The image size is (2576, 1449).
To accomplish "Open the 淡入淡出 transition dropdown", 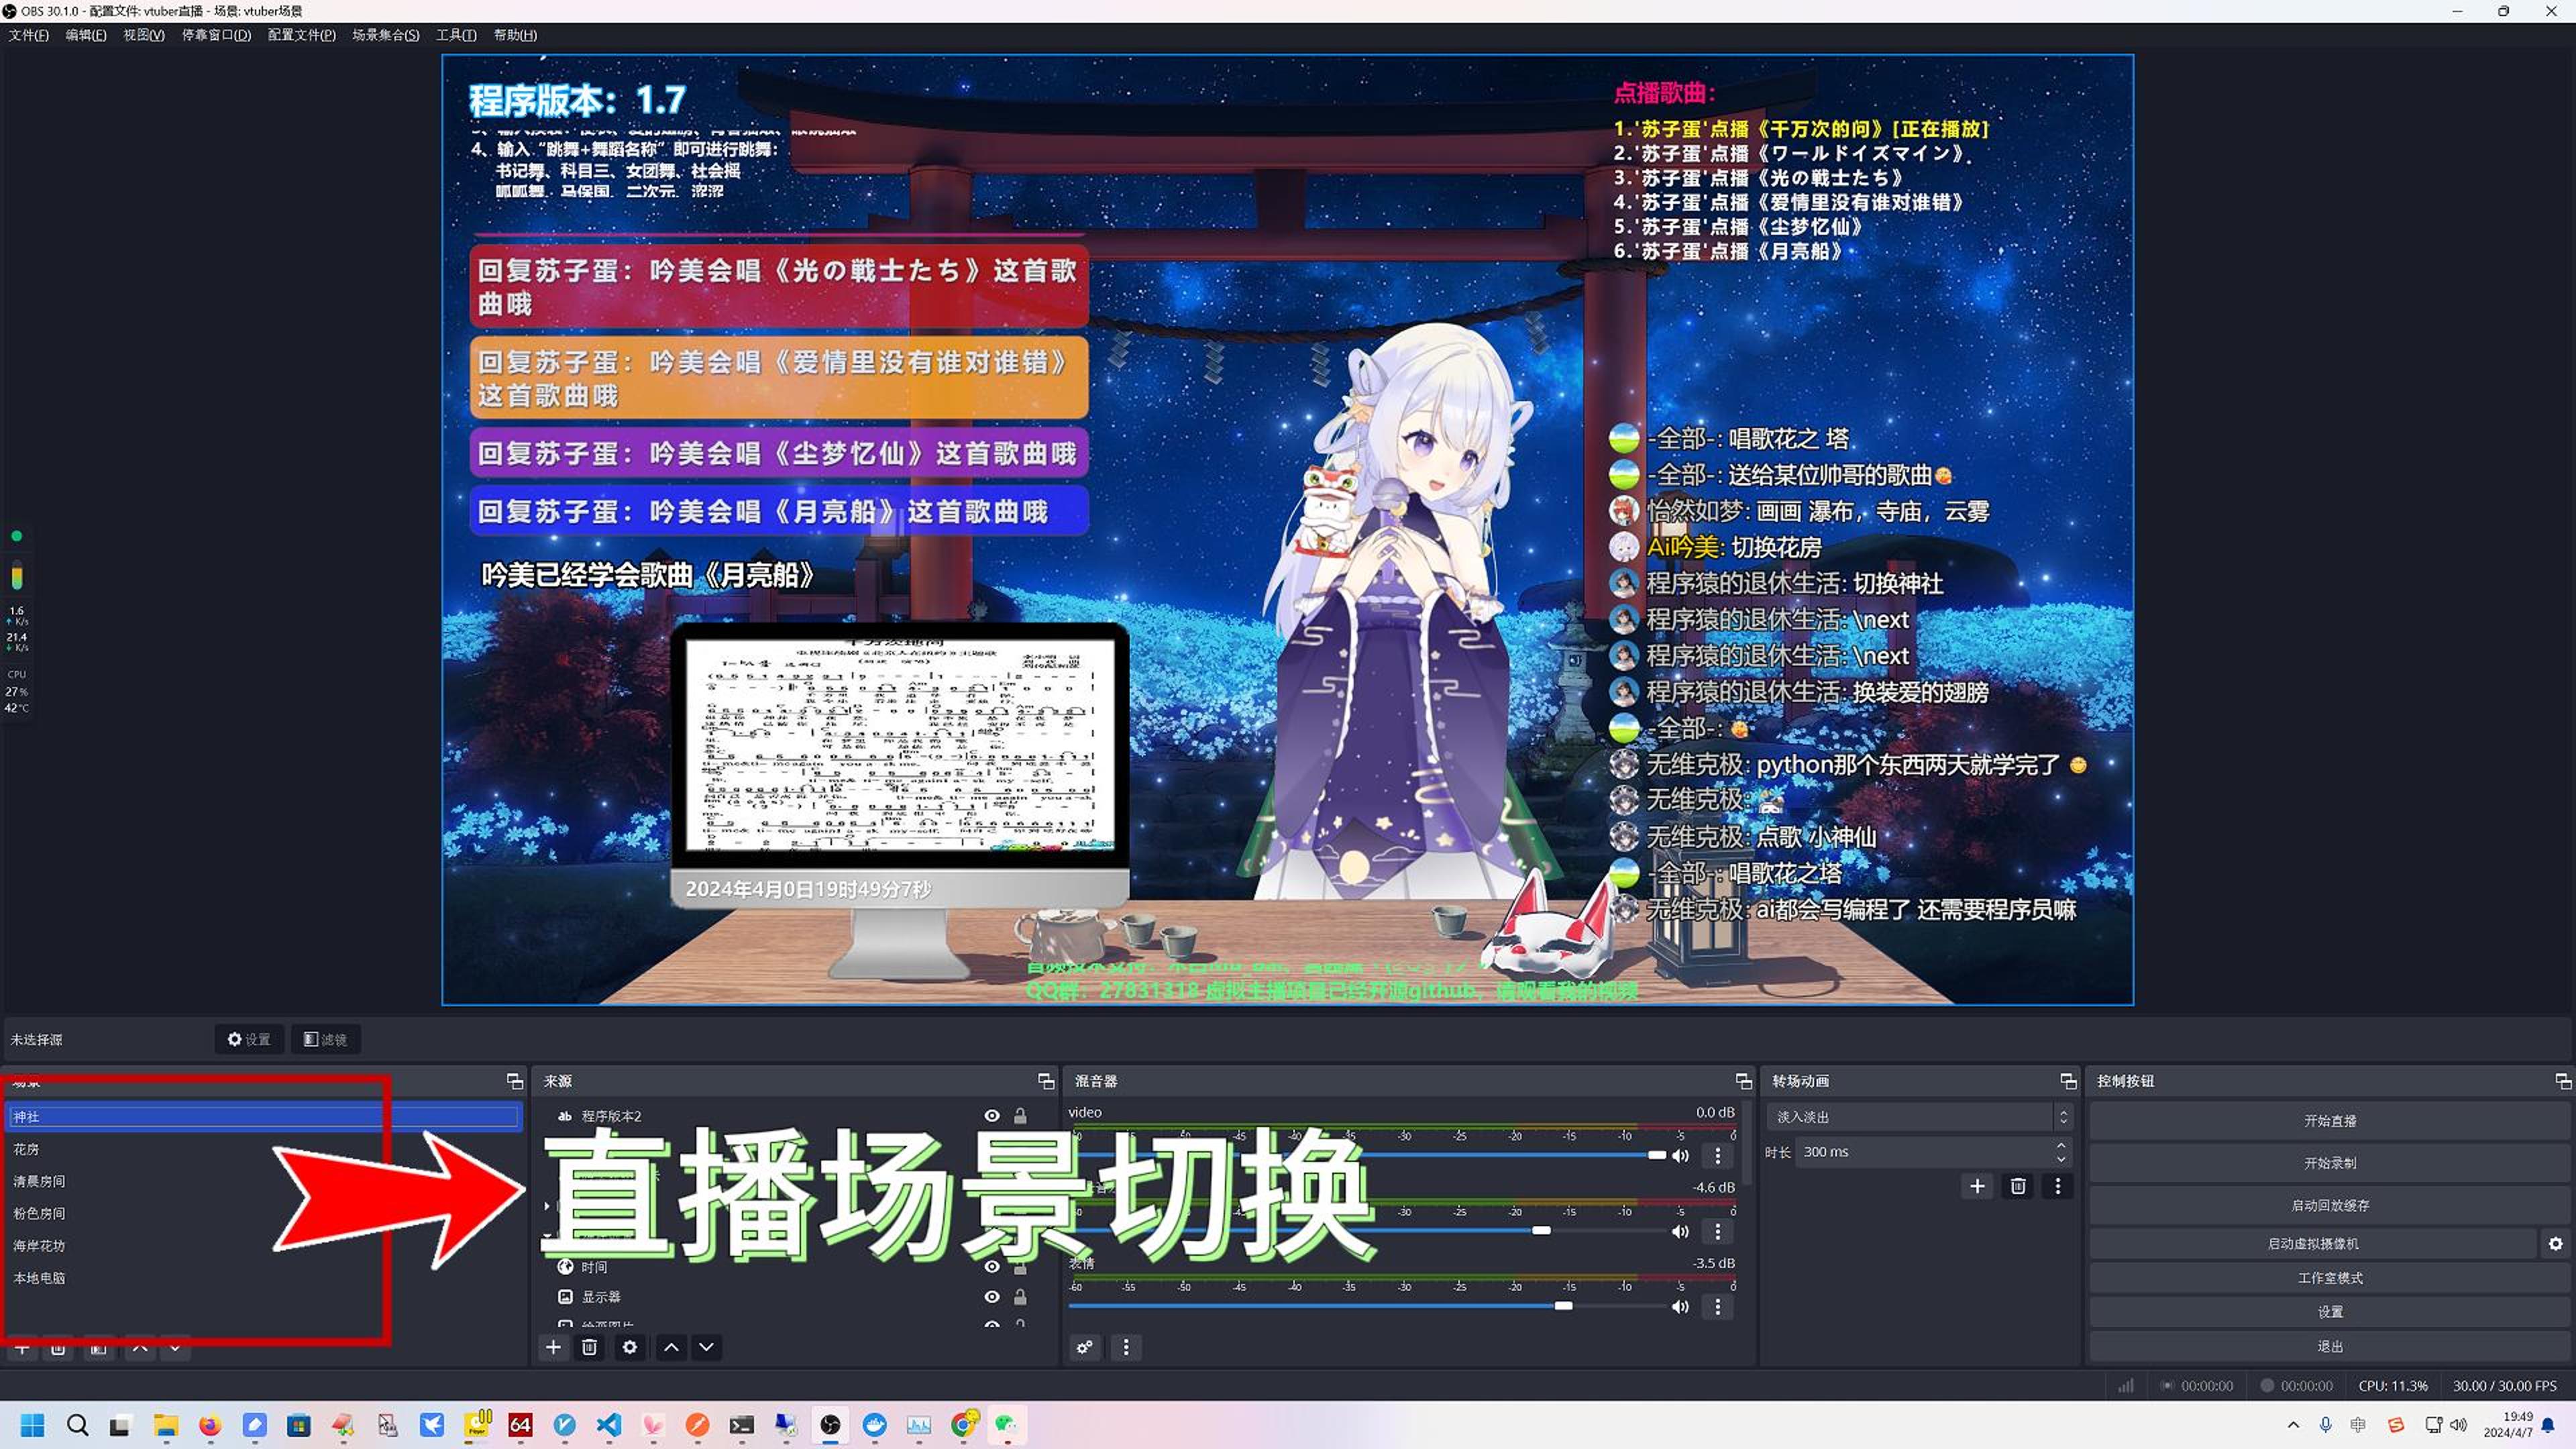I will point(1919,1117).
